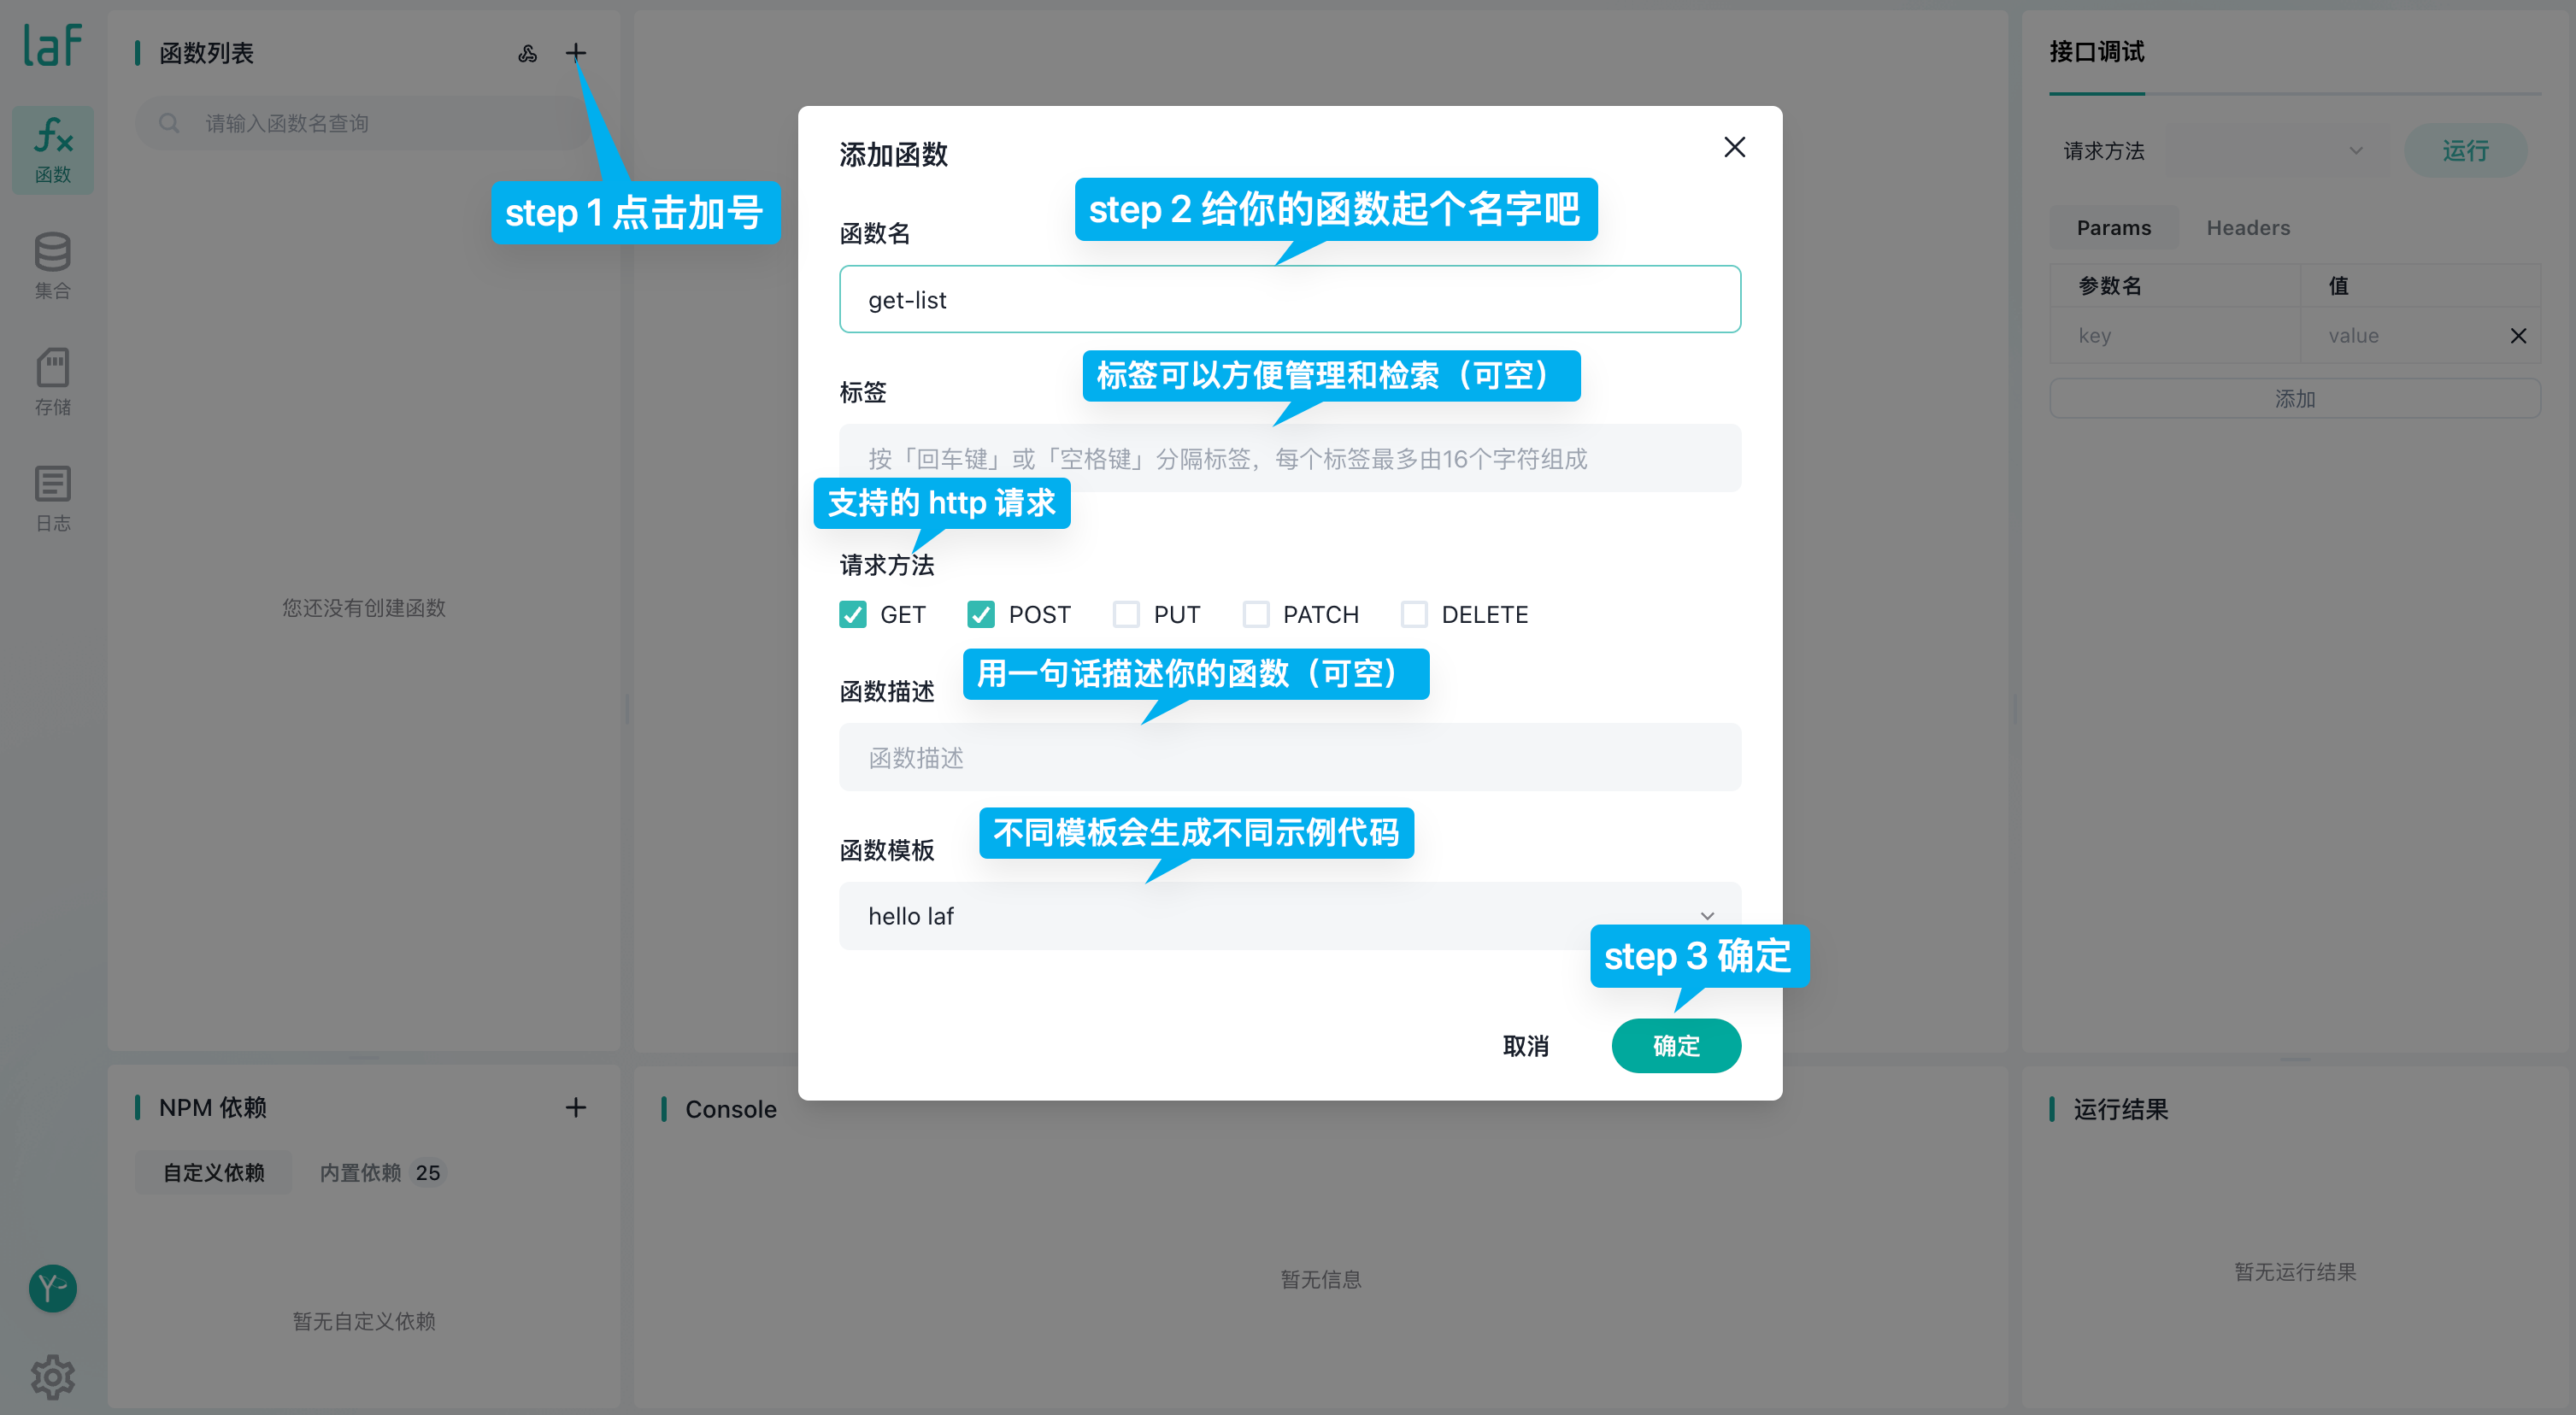Click the 函数描述 description input field
This screenshot has height=1415, width=2576.
(x=1290, y=758)
